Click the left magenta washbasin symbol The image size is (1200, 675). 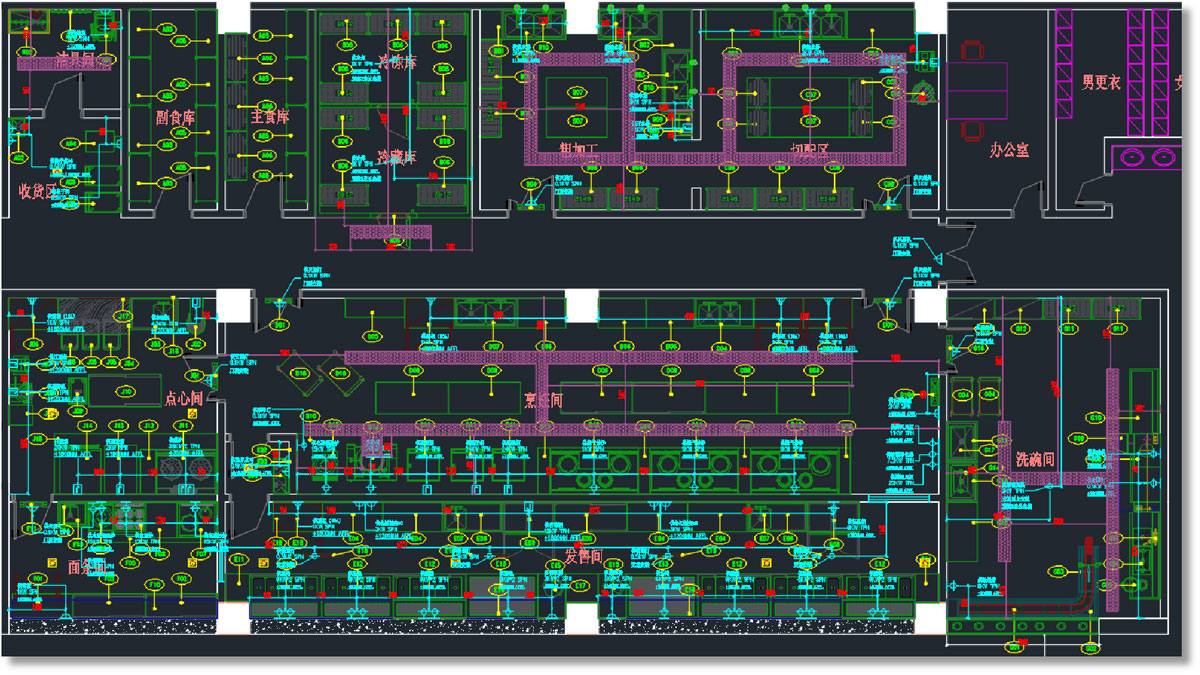pyautogui.click(x=1134, y=156)
